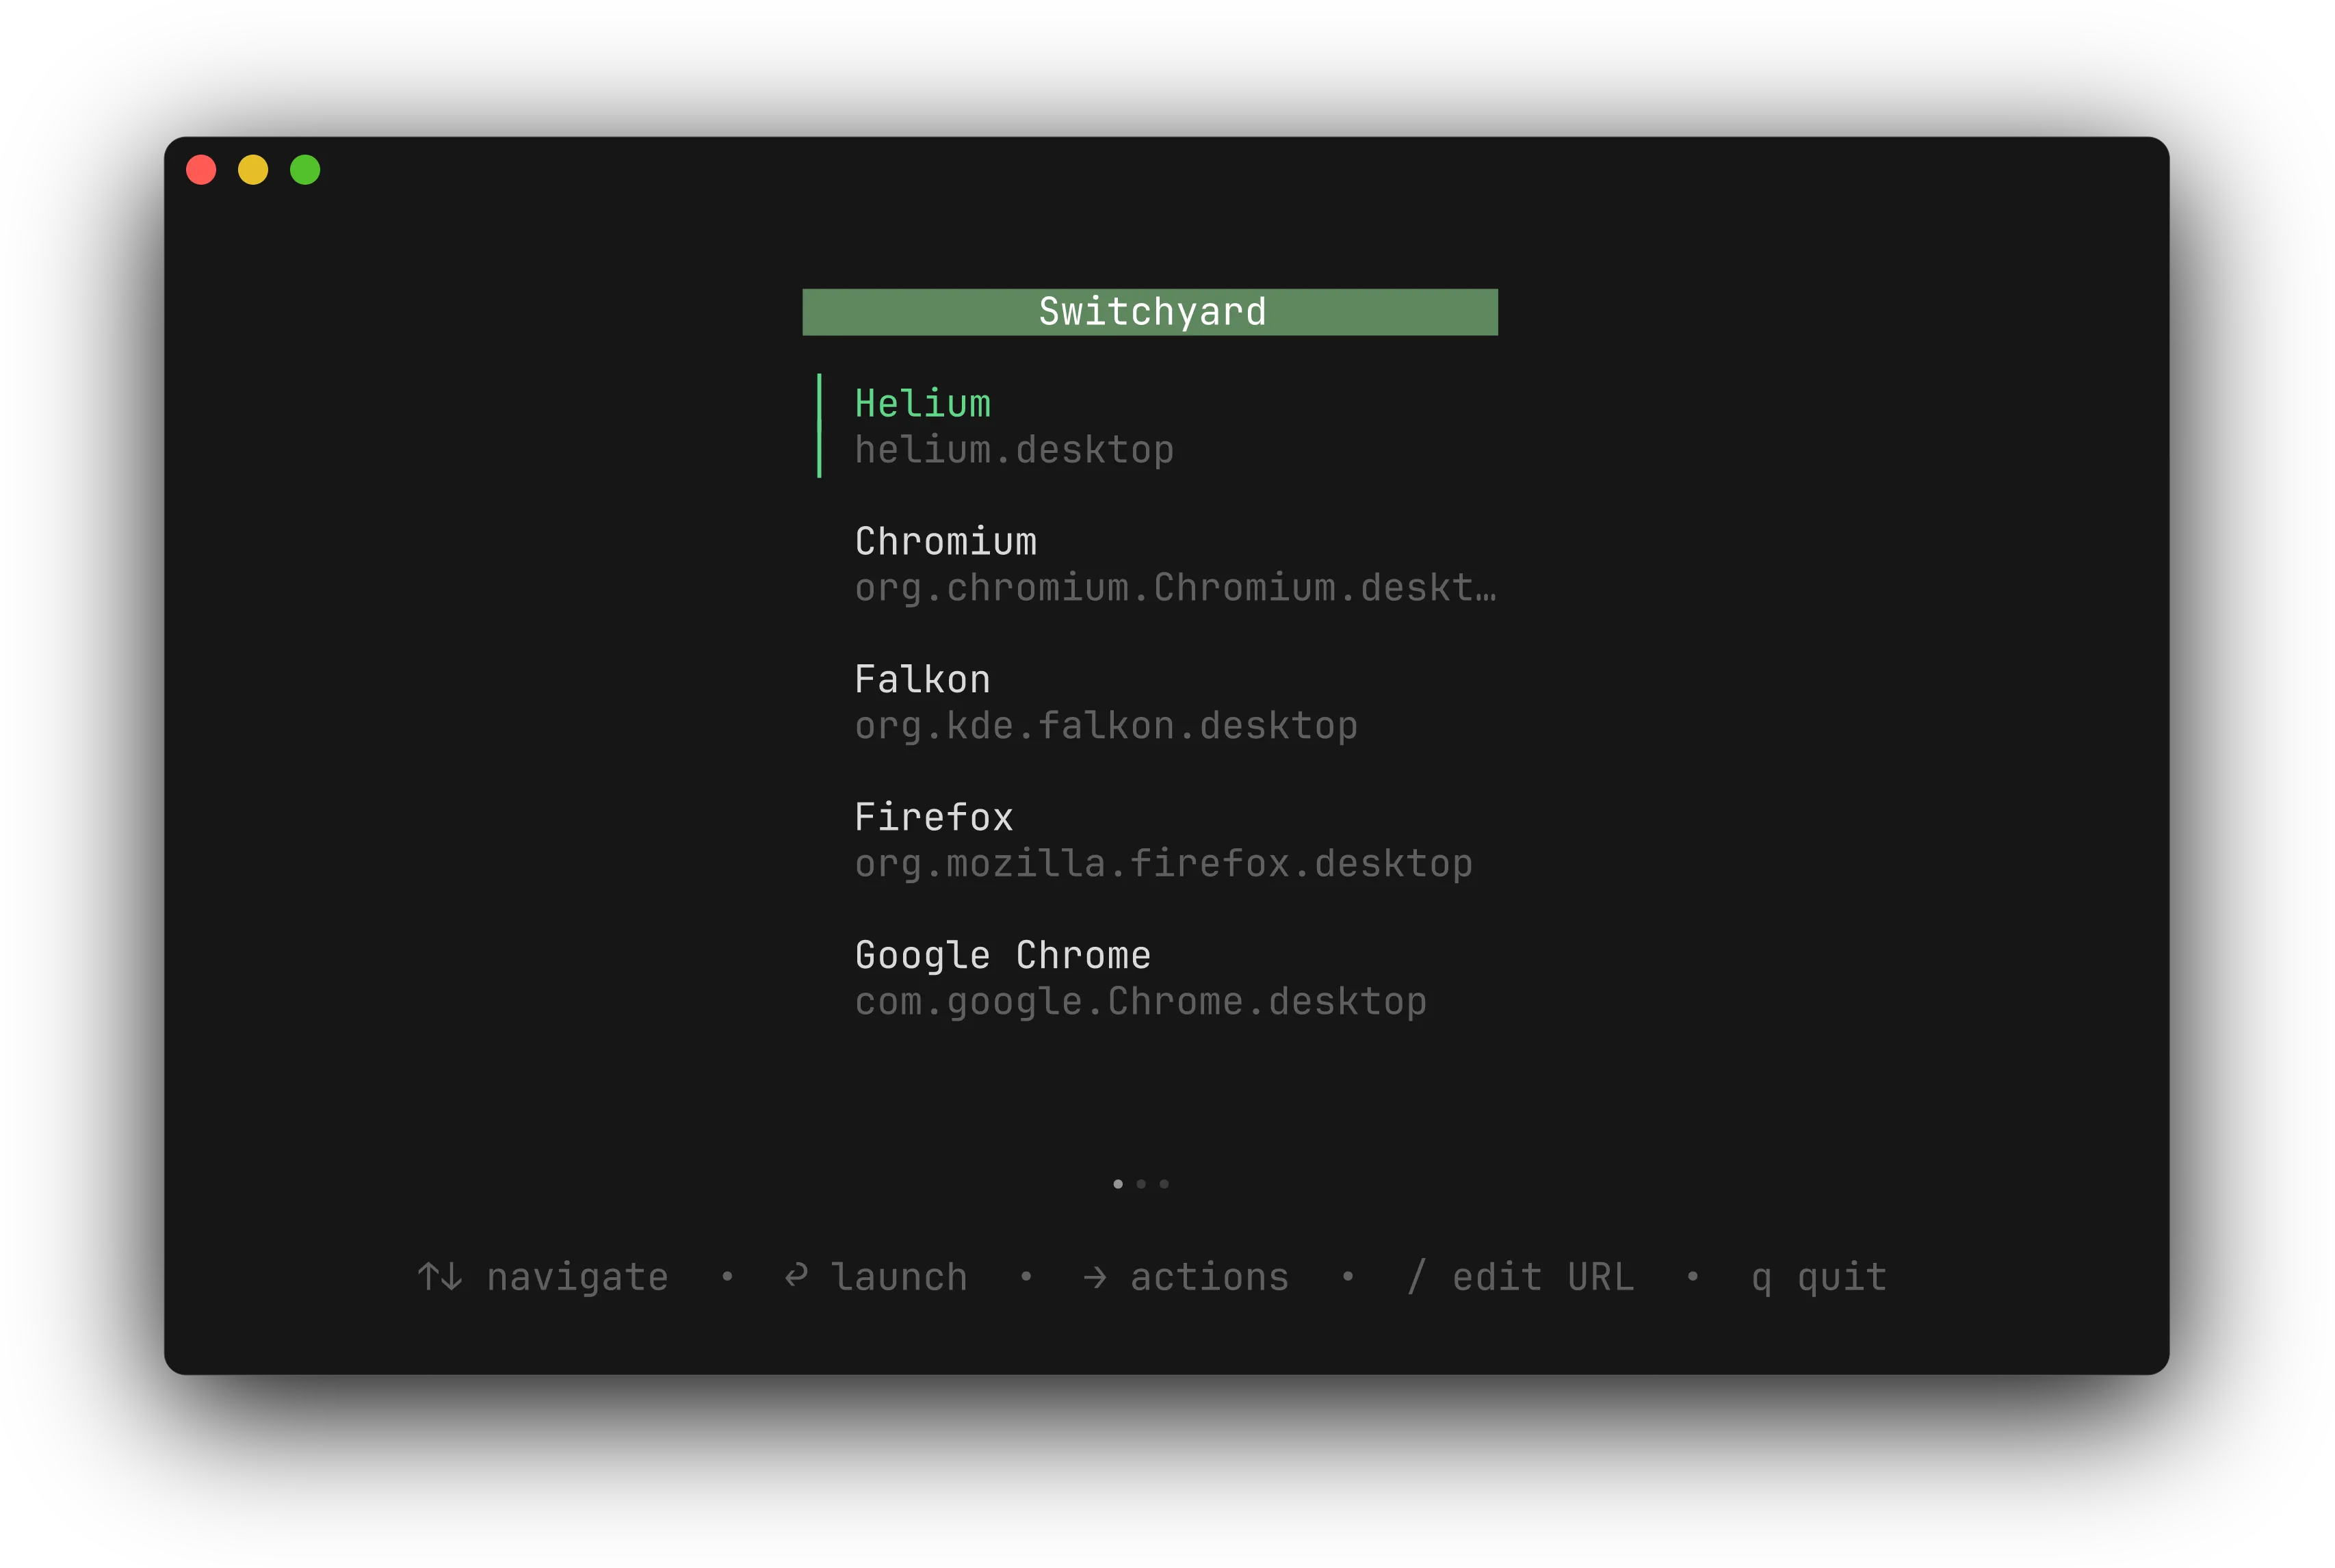
Task: Go to the third pagination dot
Action: (x=1164, y=1184)
